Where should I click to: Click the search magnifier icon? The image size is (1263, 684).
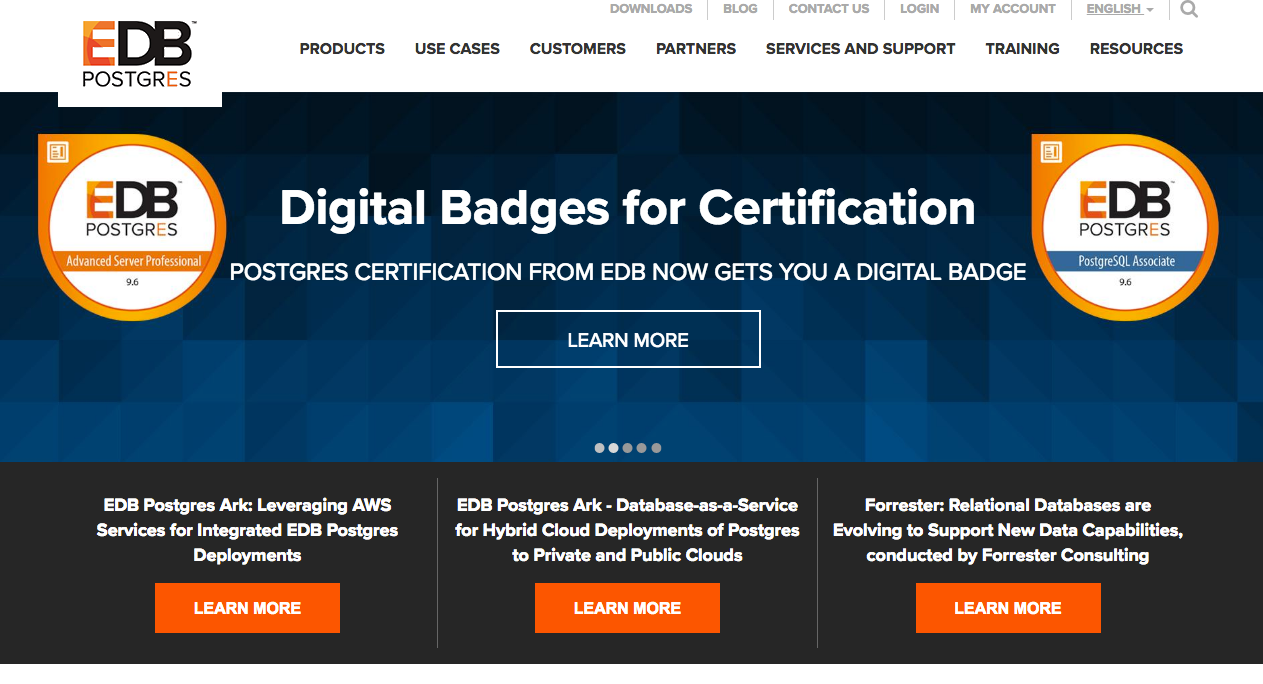(x=1189, y=10)
